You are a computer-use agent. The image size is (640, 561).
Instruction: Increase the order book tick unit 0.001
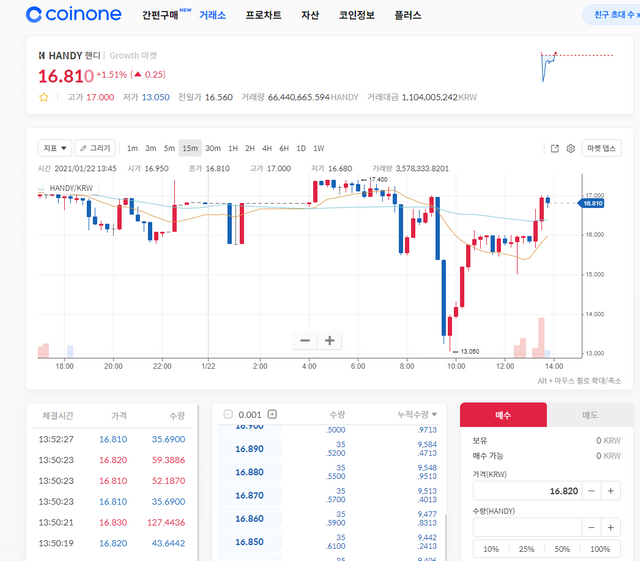(272, 415)
